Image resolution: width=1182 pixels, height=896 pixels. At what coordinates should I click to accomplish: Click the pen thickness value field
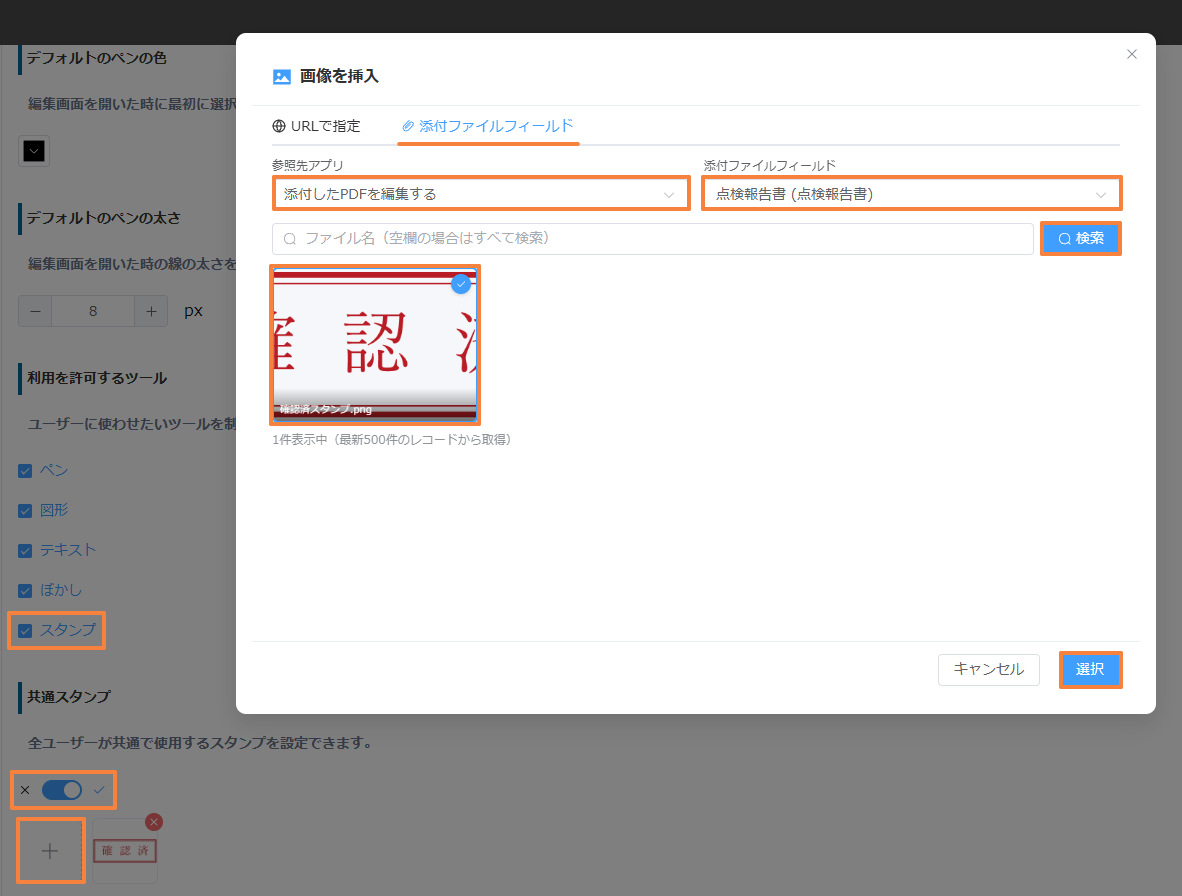pyautogui.click(x=93, y=311)
